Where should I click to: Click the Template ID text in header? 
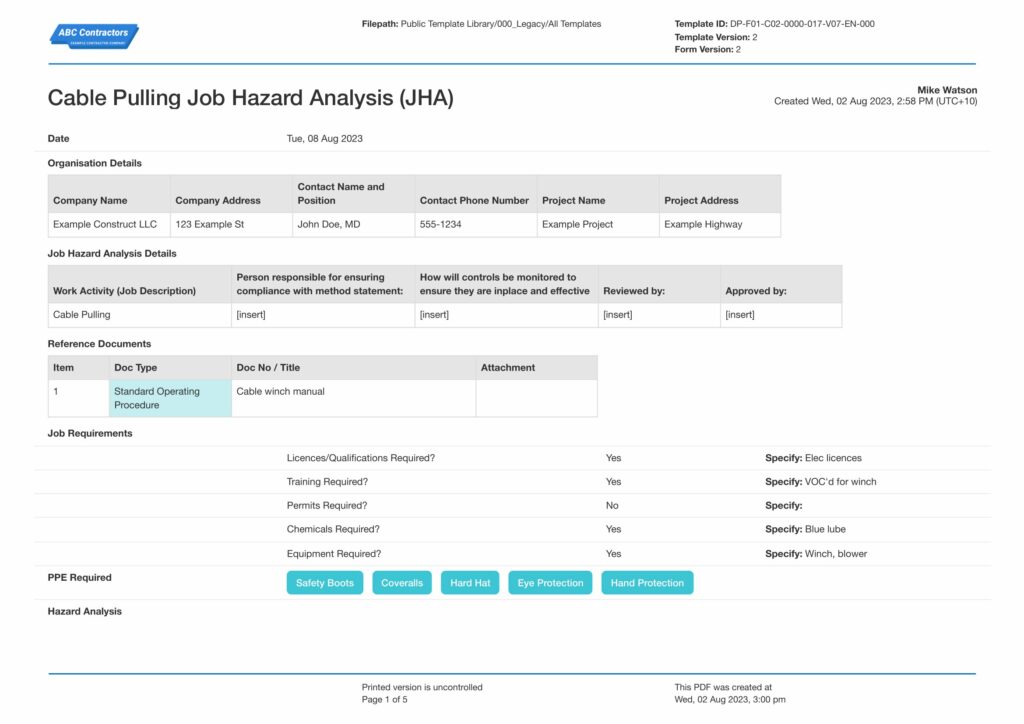coord(775,24)
